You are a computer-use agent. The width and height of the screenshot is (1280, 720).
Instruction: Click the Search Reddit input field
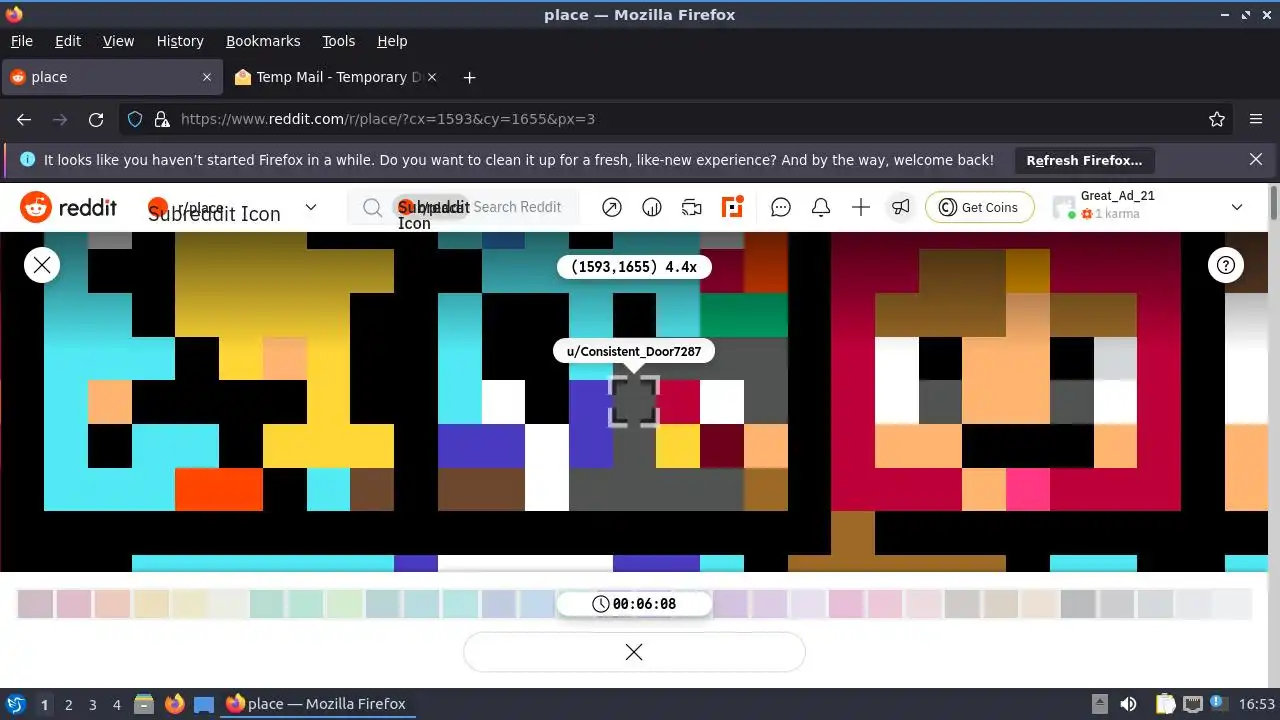pyautogui.click(x=463, y=207)
